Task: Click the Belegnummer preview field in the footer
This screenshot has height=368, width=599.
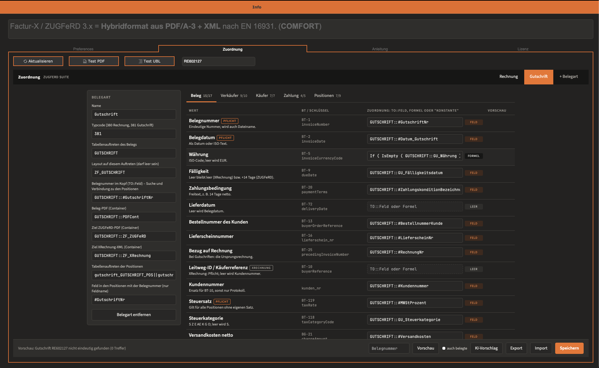Action: click(x=389, y=349)
